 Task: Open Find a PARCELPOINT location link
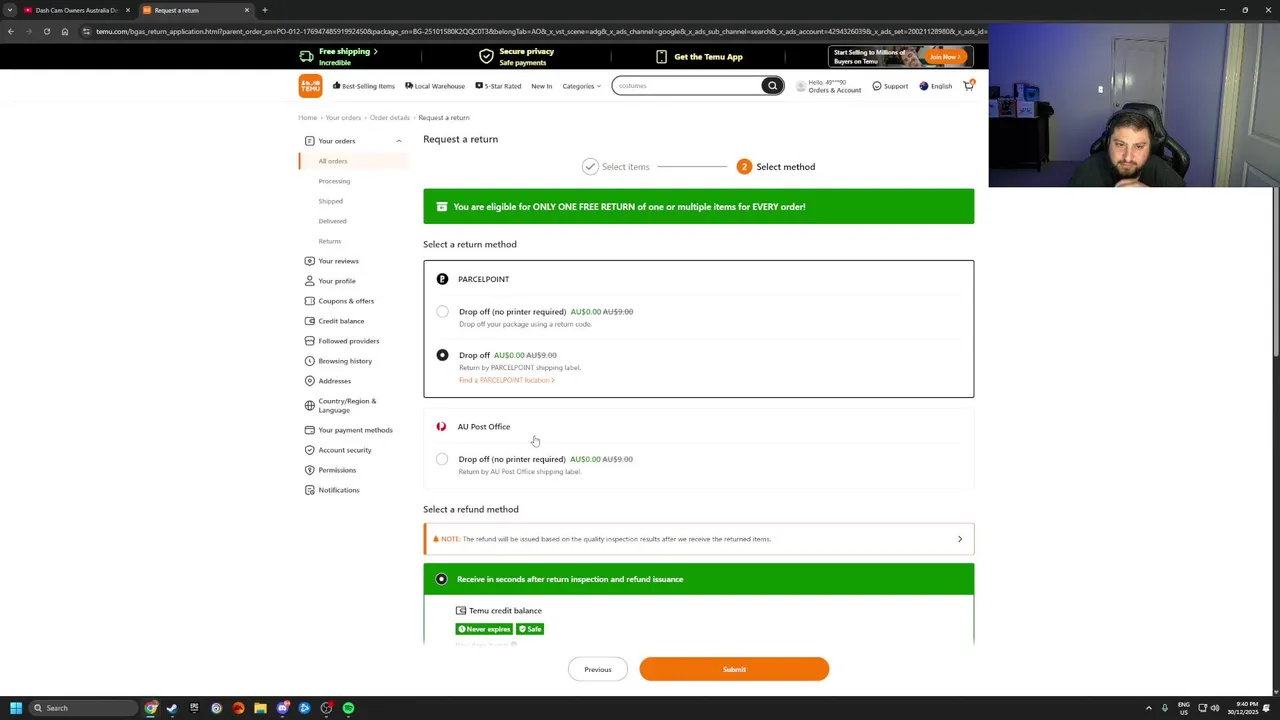[x=506, y=380]
